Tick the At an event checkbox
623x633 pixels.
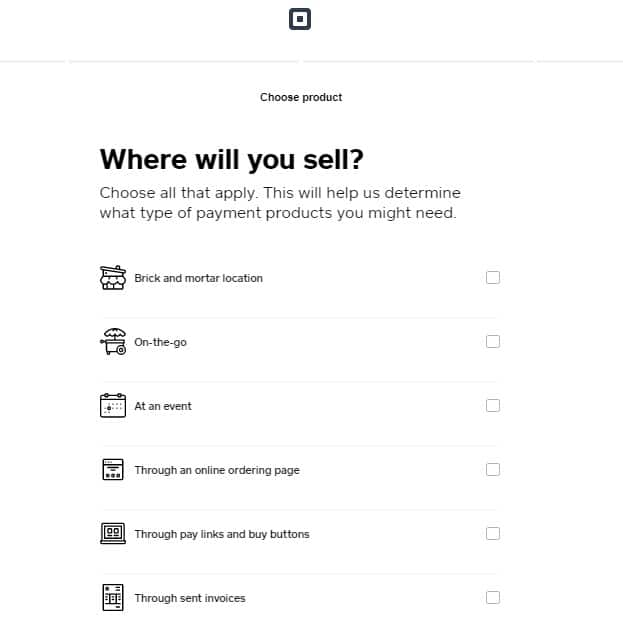(x=493, y=405)
